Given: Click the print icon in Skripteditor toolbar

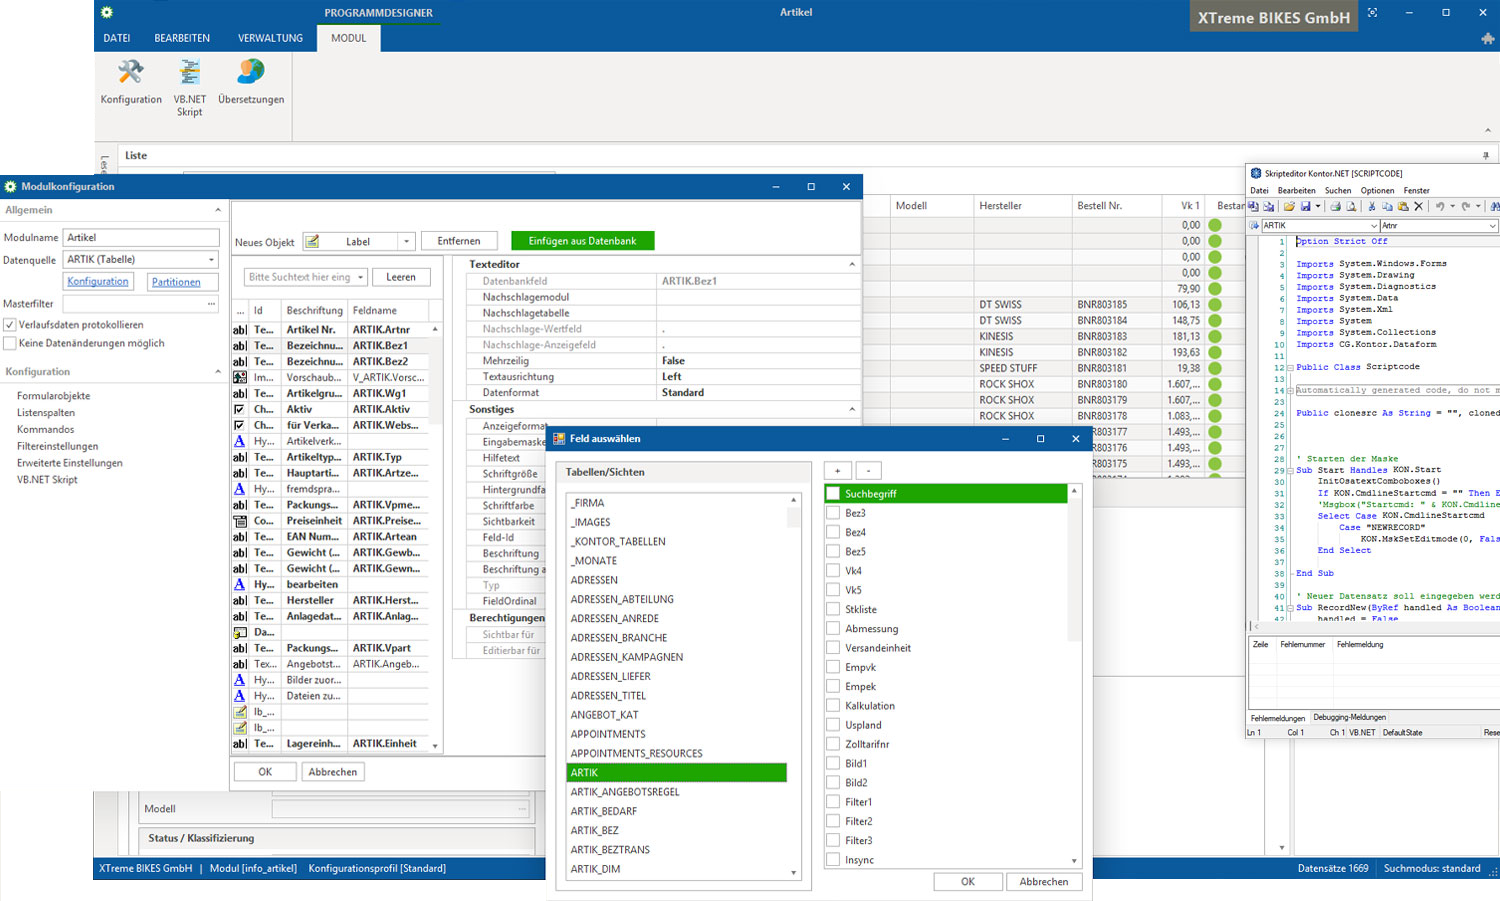Looking at the screenshot, I should 1335,206.
